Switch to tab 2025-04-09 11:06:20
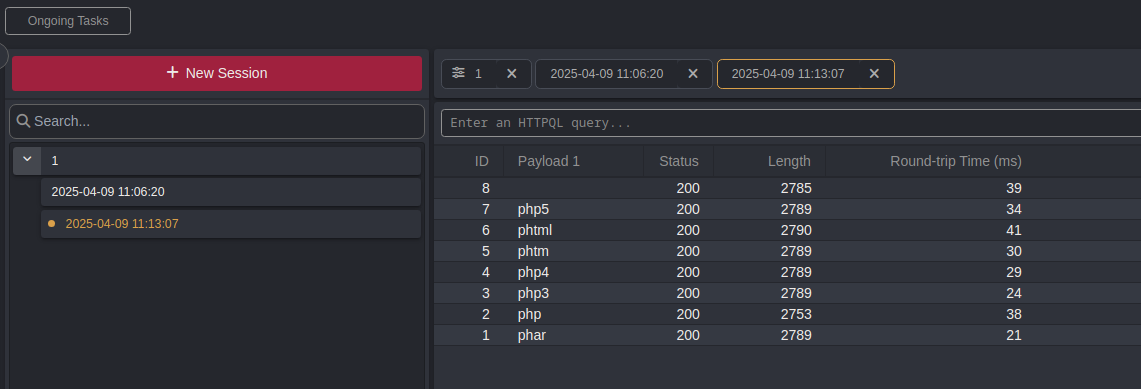Image resolution: width=1141 pixels, height=389 pixels. pos(607,73)
